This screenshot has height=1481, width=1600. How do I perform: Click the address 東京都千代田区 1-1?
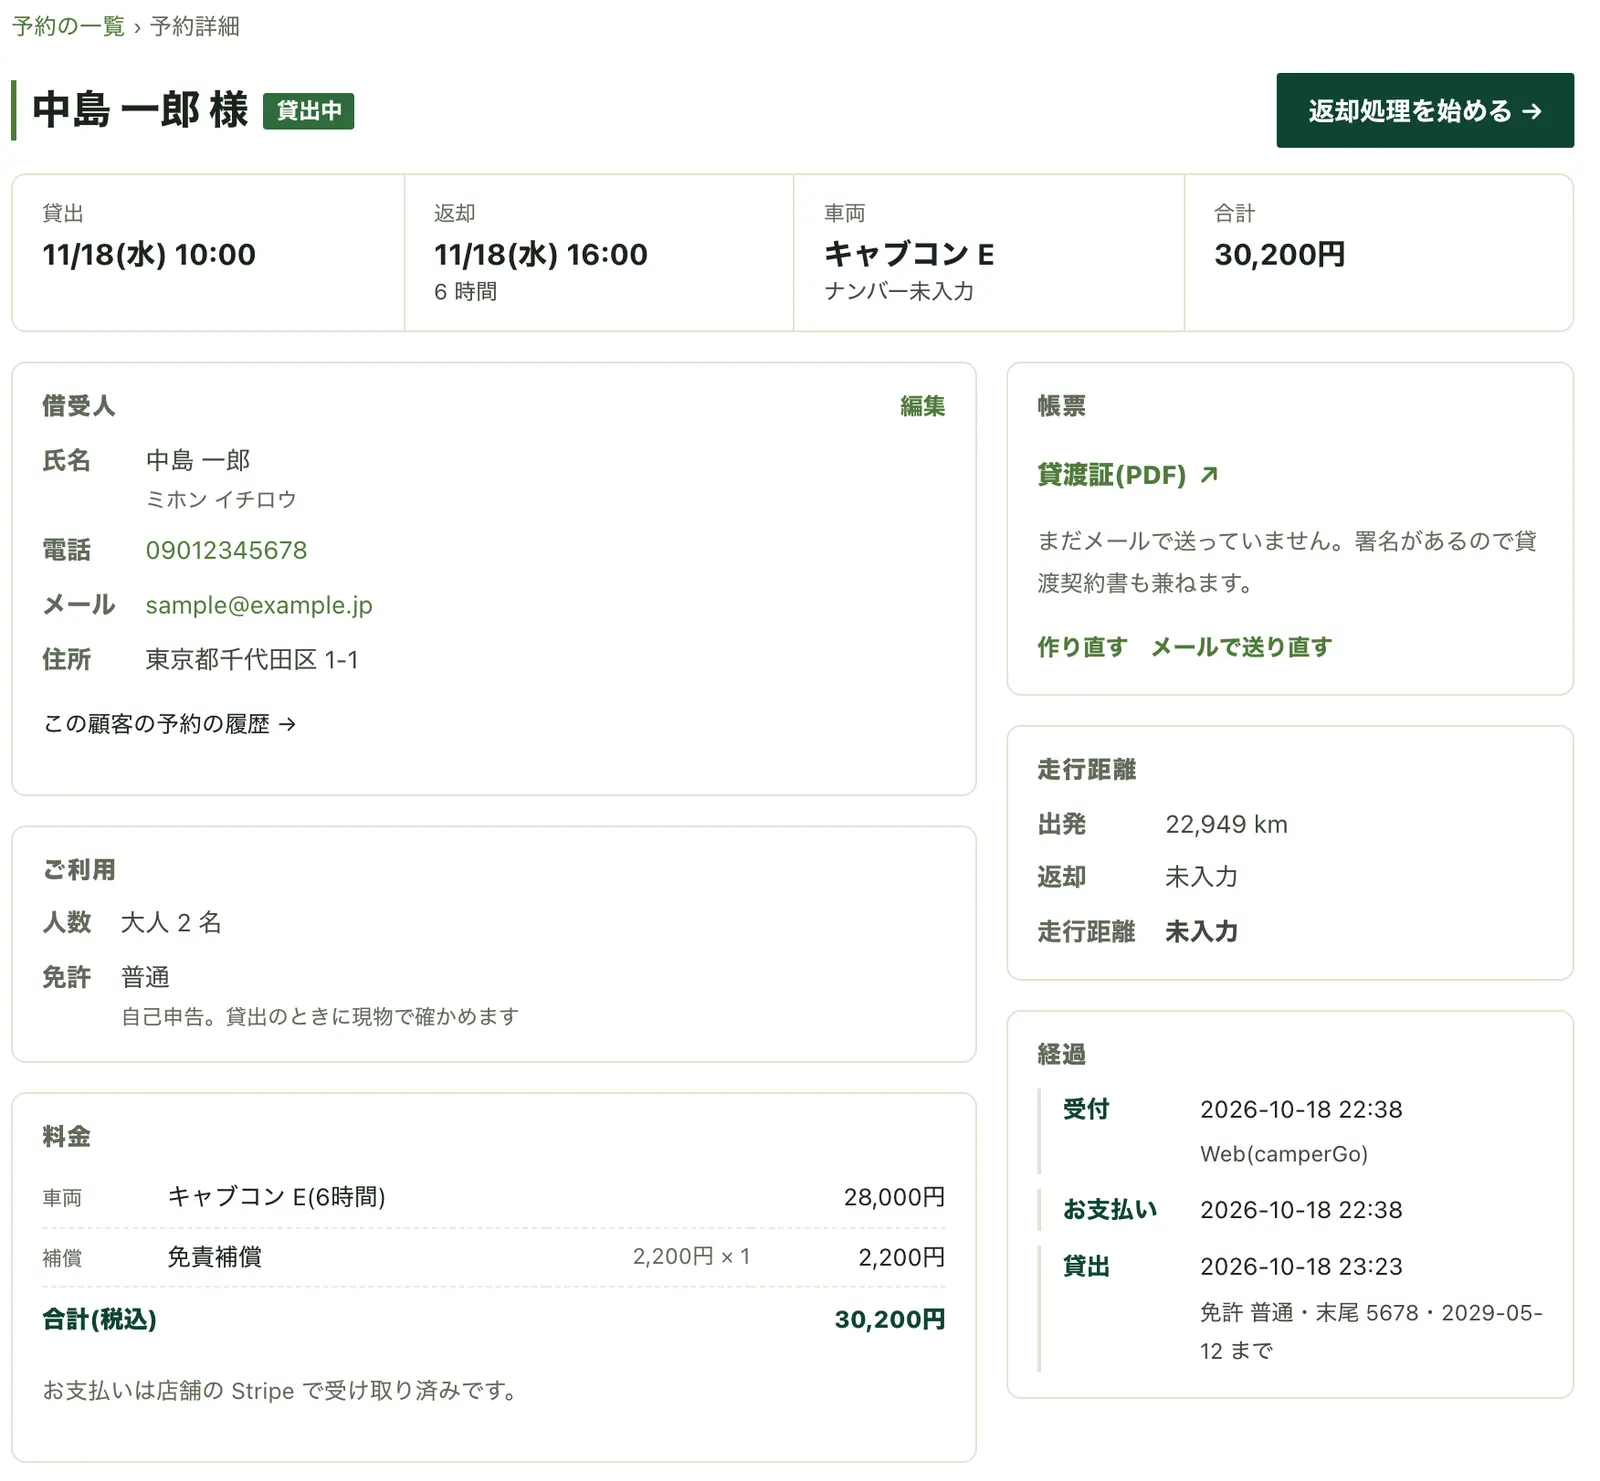click(x=252, y=660)
